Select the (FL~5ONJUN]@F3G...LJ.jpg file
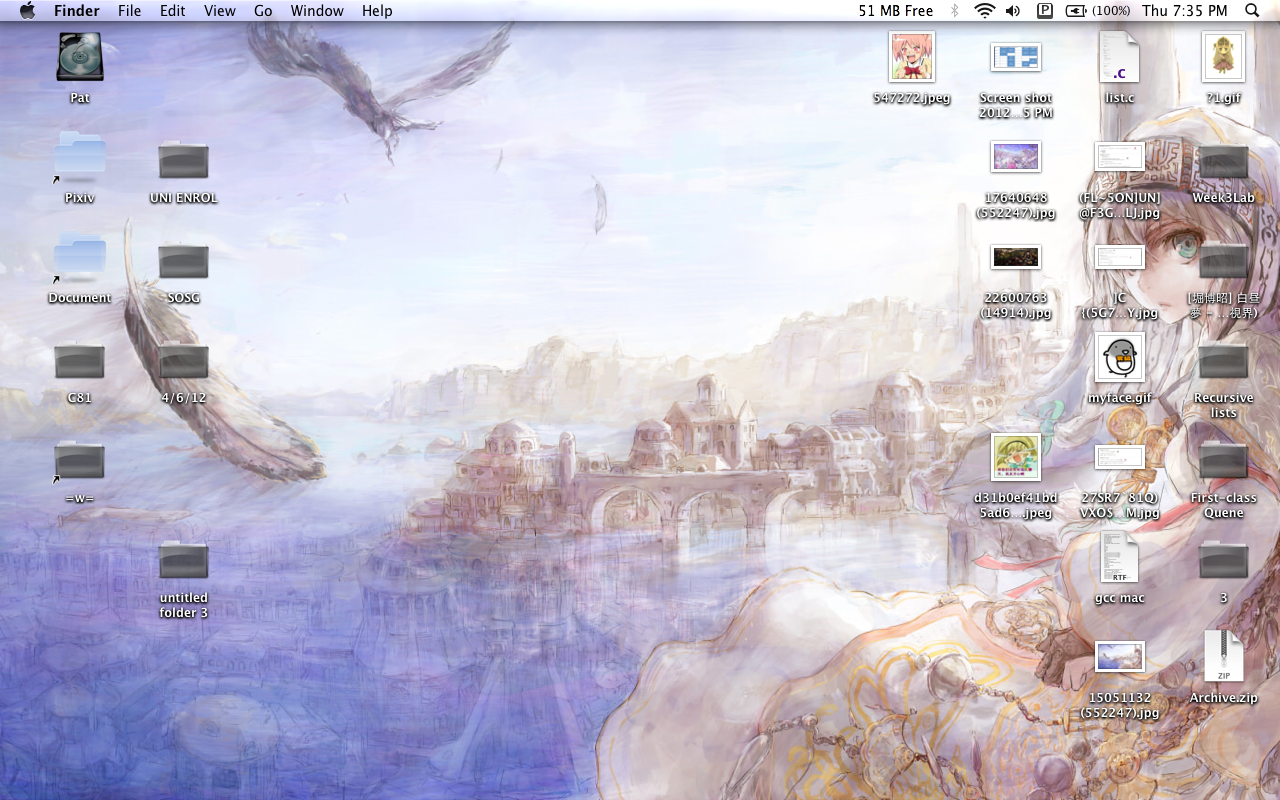 (x=1120, y=157)
